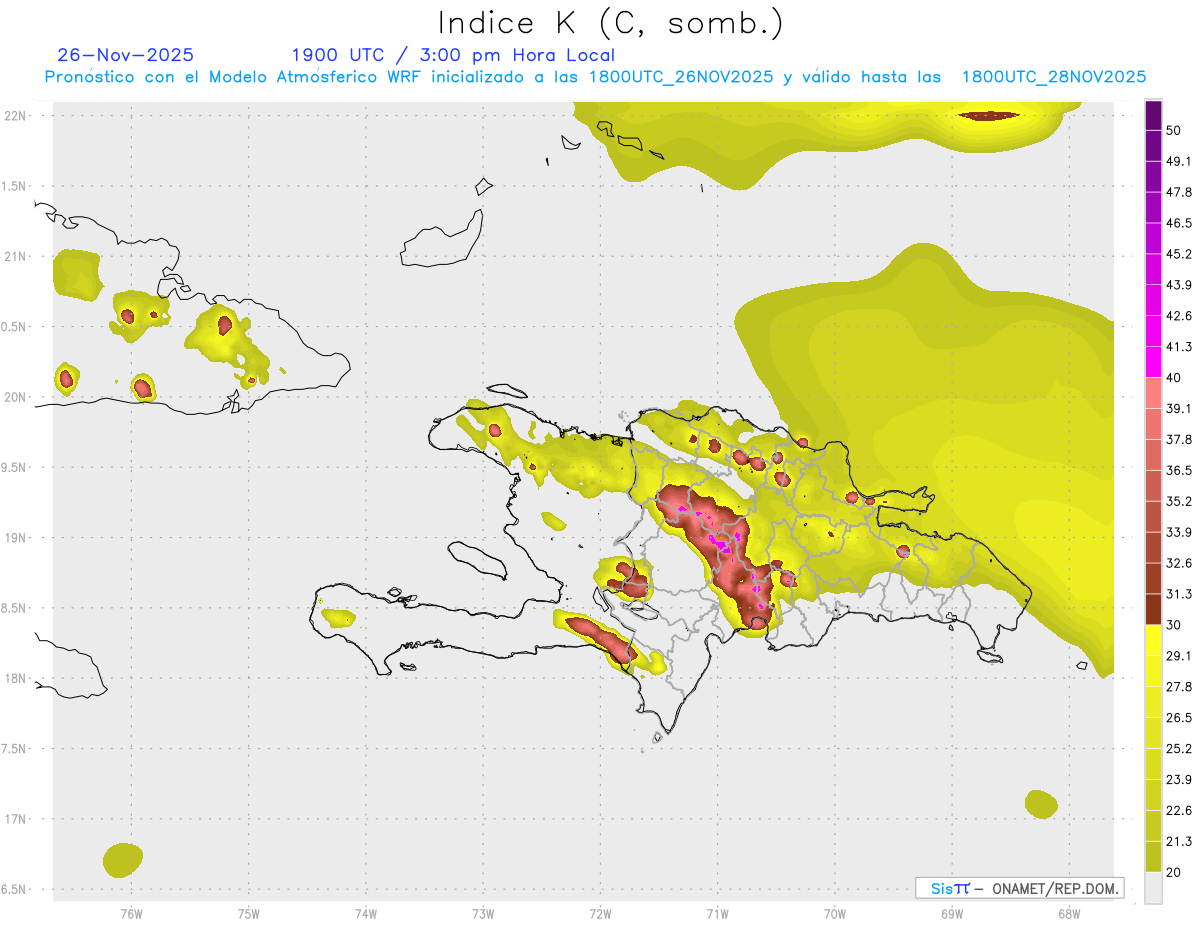The width and height of the screenshot is (1200, 927).
Task: Click the colorbar value 46.5
Action: 1179,223
